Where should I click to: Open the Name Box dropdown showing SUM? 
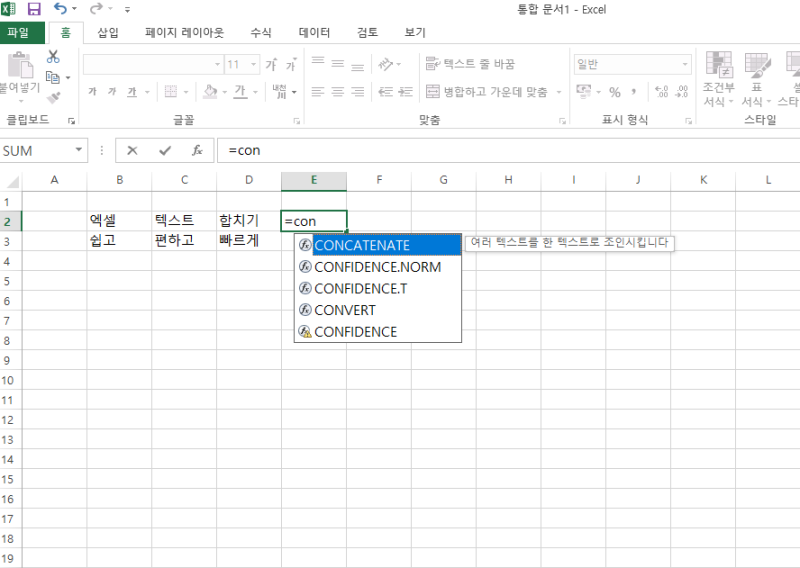pos(79,150)
